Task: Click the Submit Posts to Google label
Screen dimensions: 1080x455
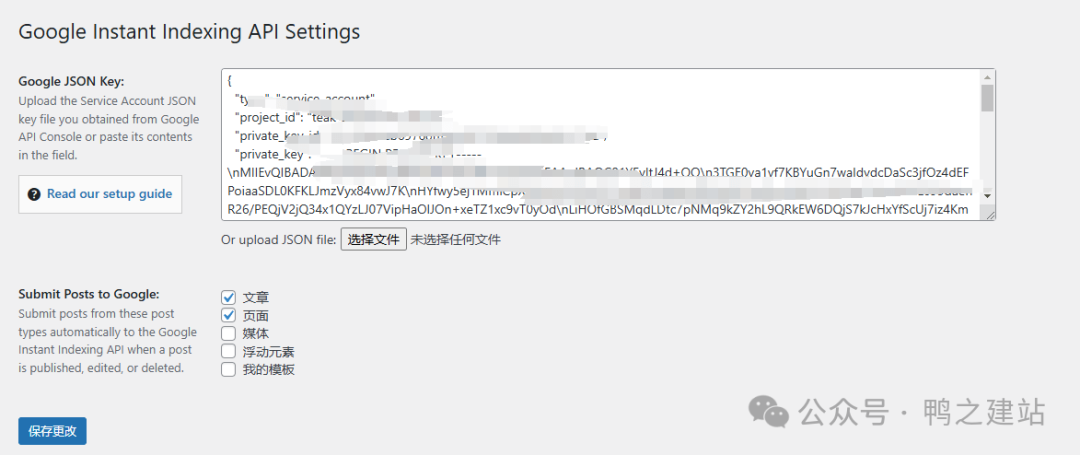Action: tap(88, 294)
